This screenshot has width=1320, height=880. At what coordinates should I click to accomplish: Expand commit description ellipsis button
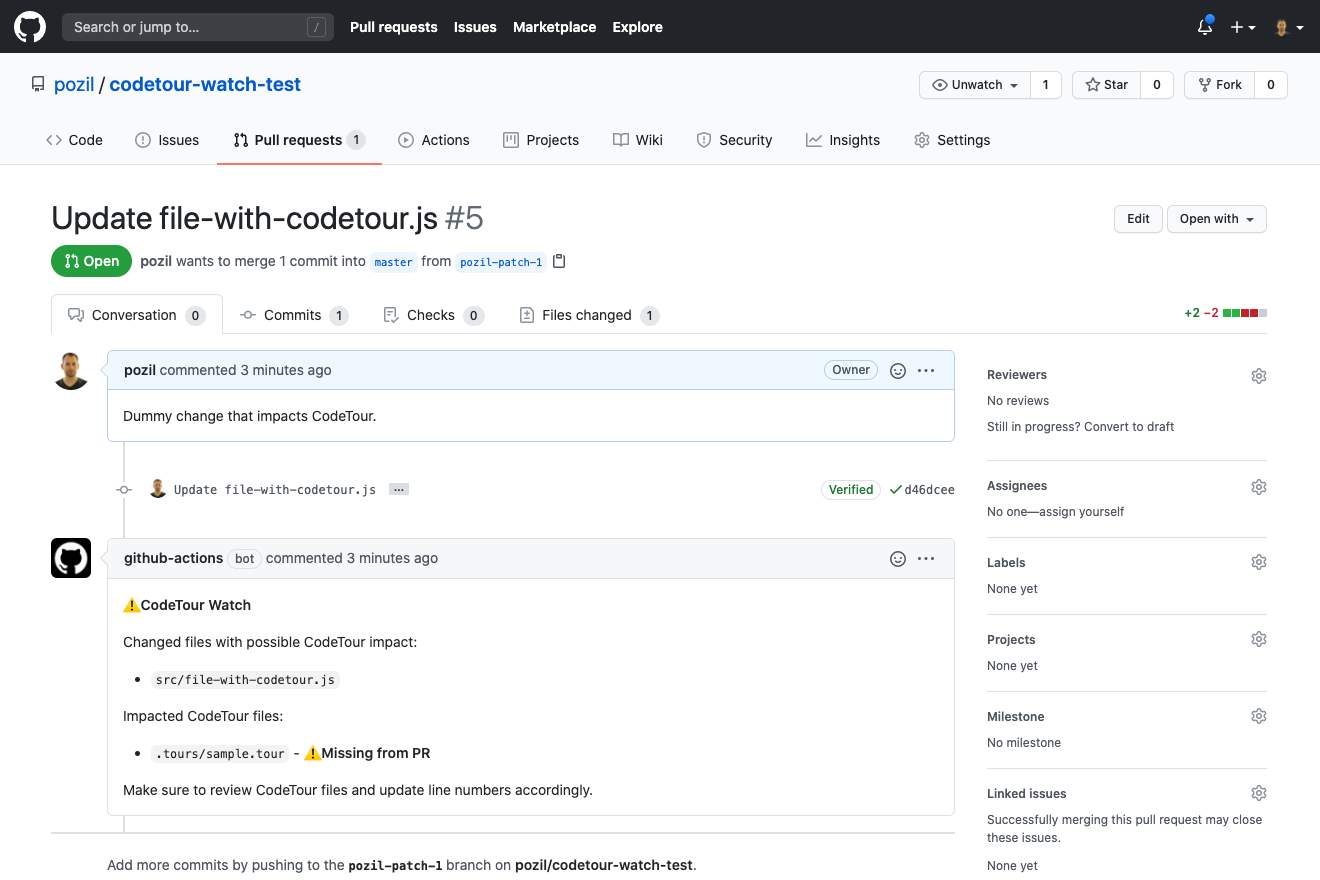pos(399,490)
